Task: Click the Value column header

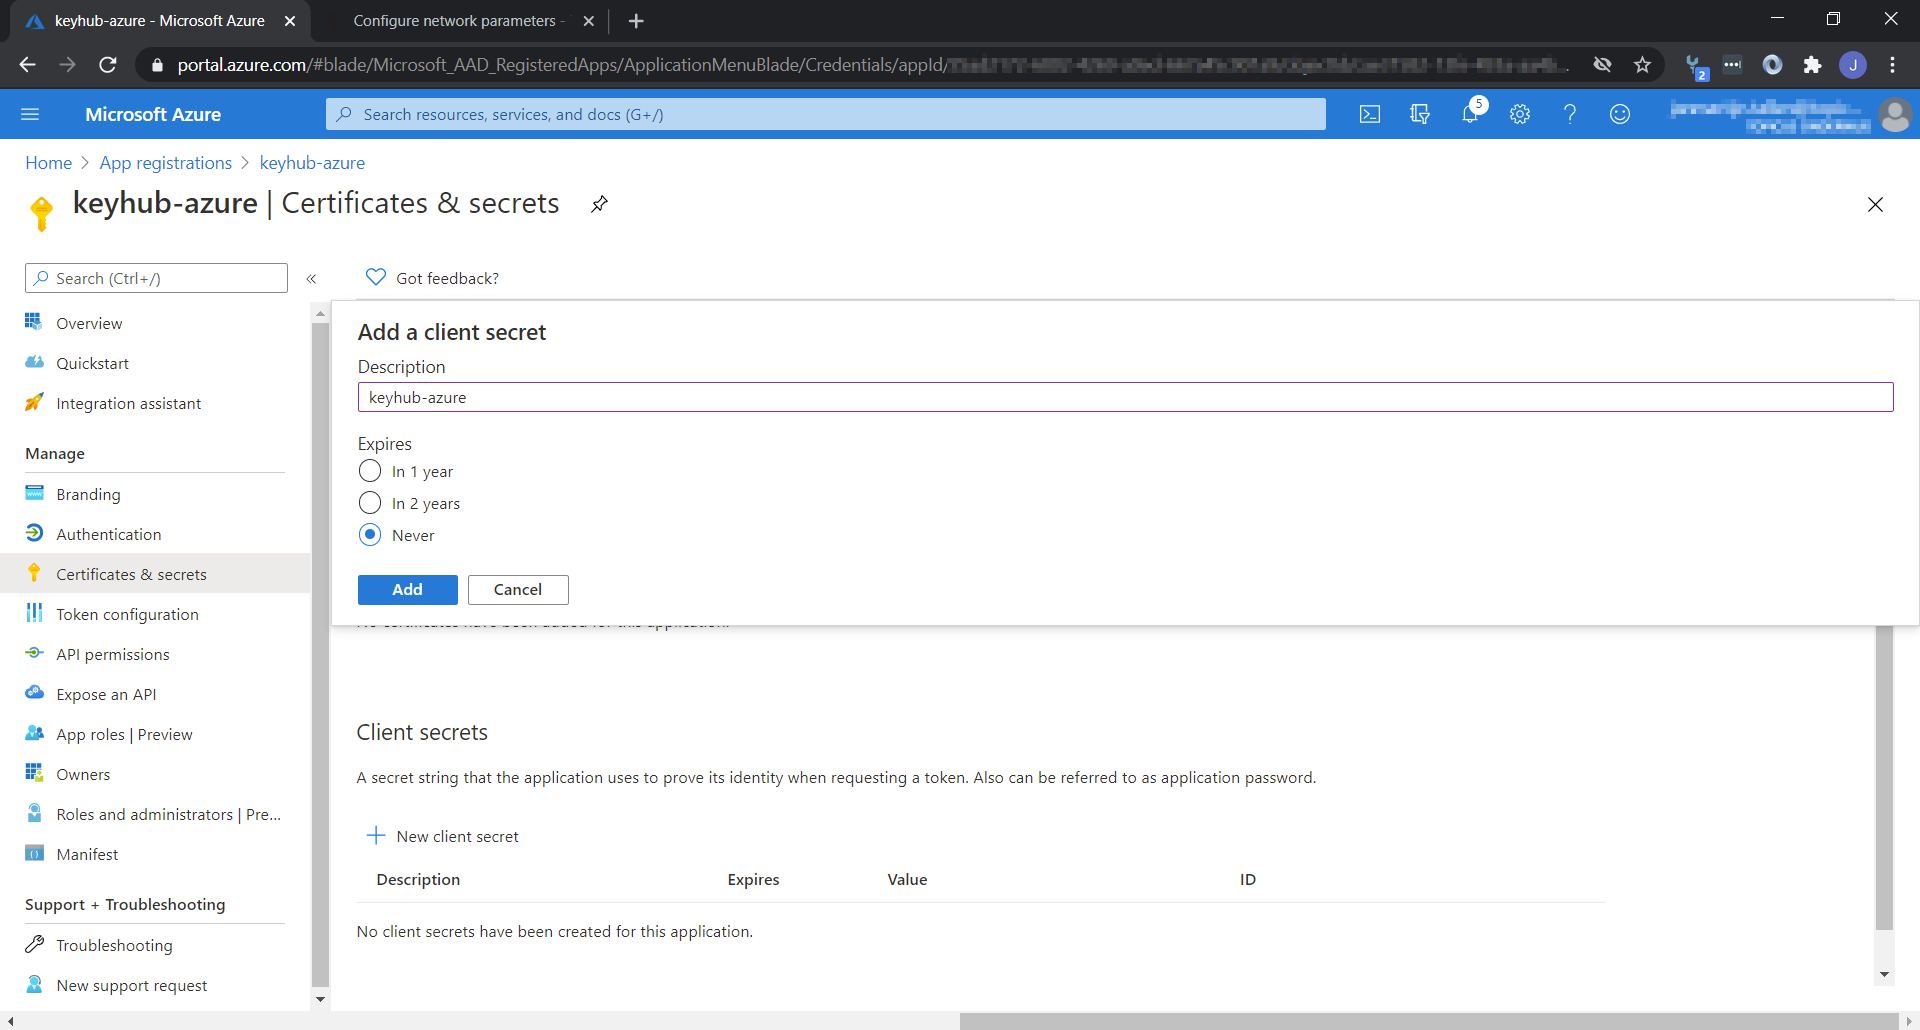Action: [907, 879]
